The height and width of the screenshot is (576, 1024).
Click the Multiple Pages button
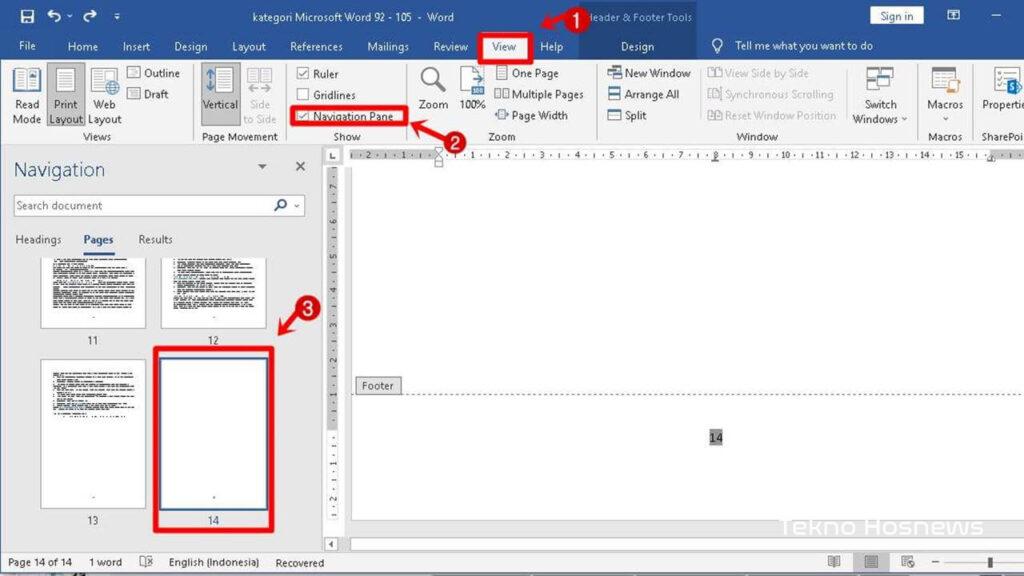tap(539, 94)
